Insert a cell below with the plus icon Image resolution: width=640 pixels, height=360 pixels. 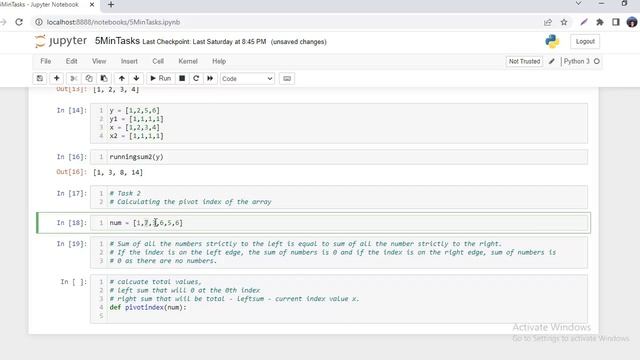point(56,78)
